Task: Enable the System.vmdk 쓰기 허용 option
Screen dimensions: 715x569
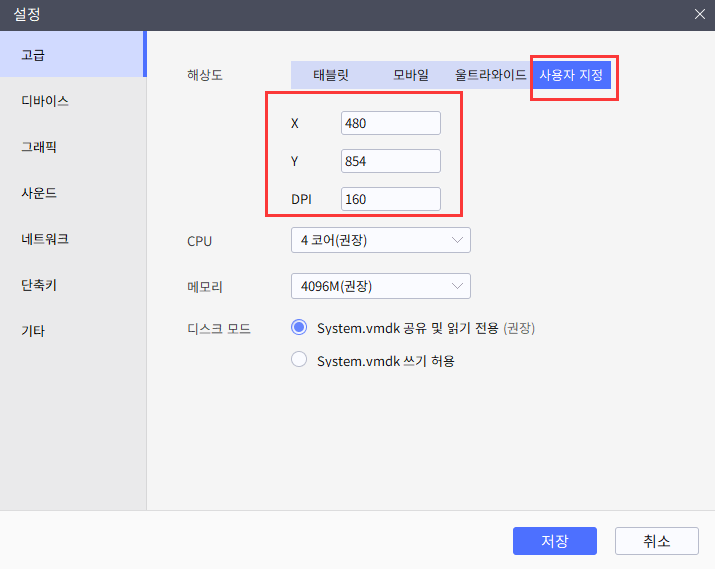Action: coord(298,360)
